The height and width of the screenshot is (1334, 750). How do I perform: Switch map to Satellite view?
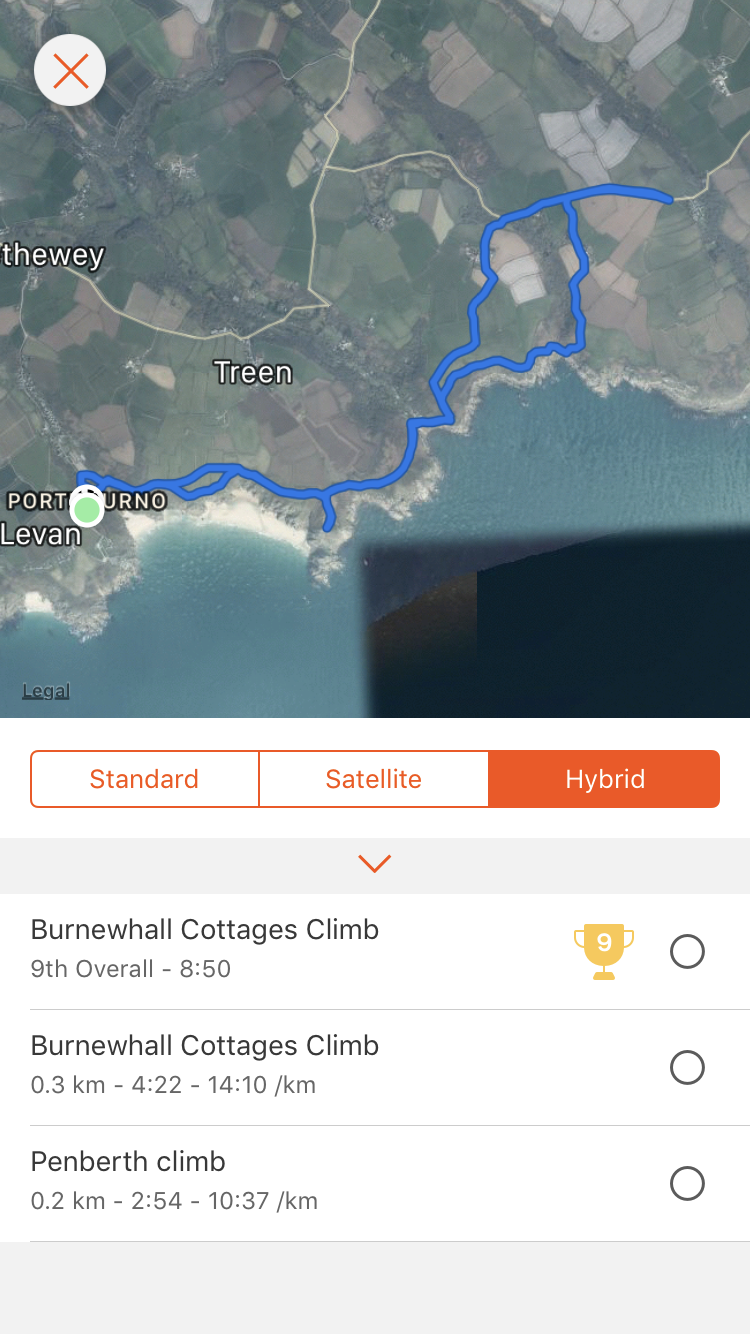(x=374, y=779)
